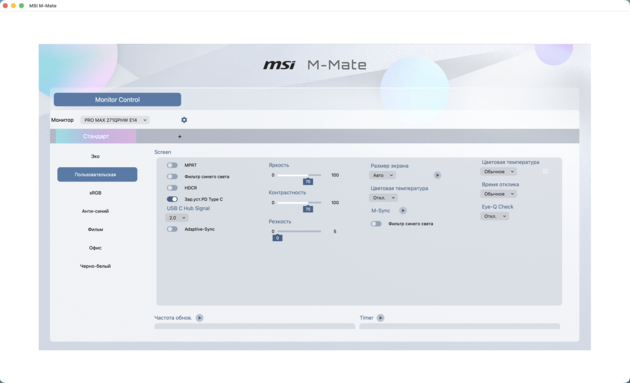Screen dimensions: 630x383
Task: Toggle Фильтр синего света switch below M-Sync
Action: point(376,224)
